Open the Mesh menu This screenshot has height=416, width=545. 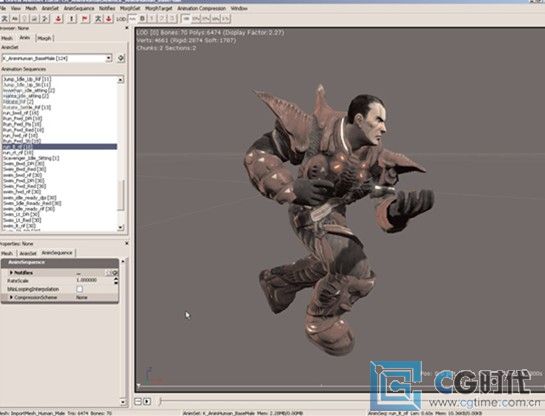pyautogui.click(x=31, y=8)
